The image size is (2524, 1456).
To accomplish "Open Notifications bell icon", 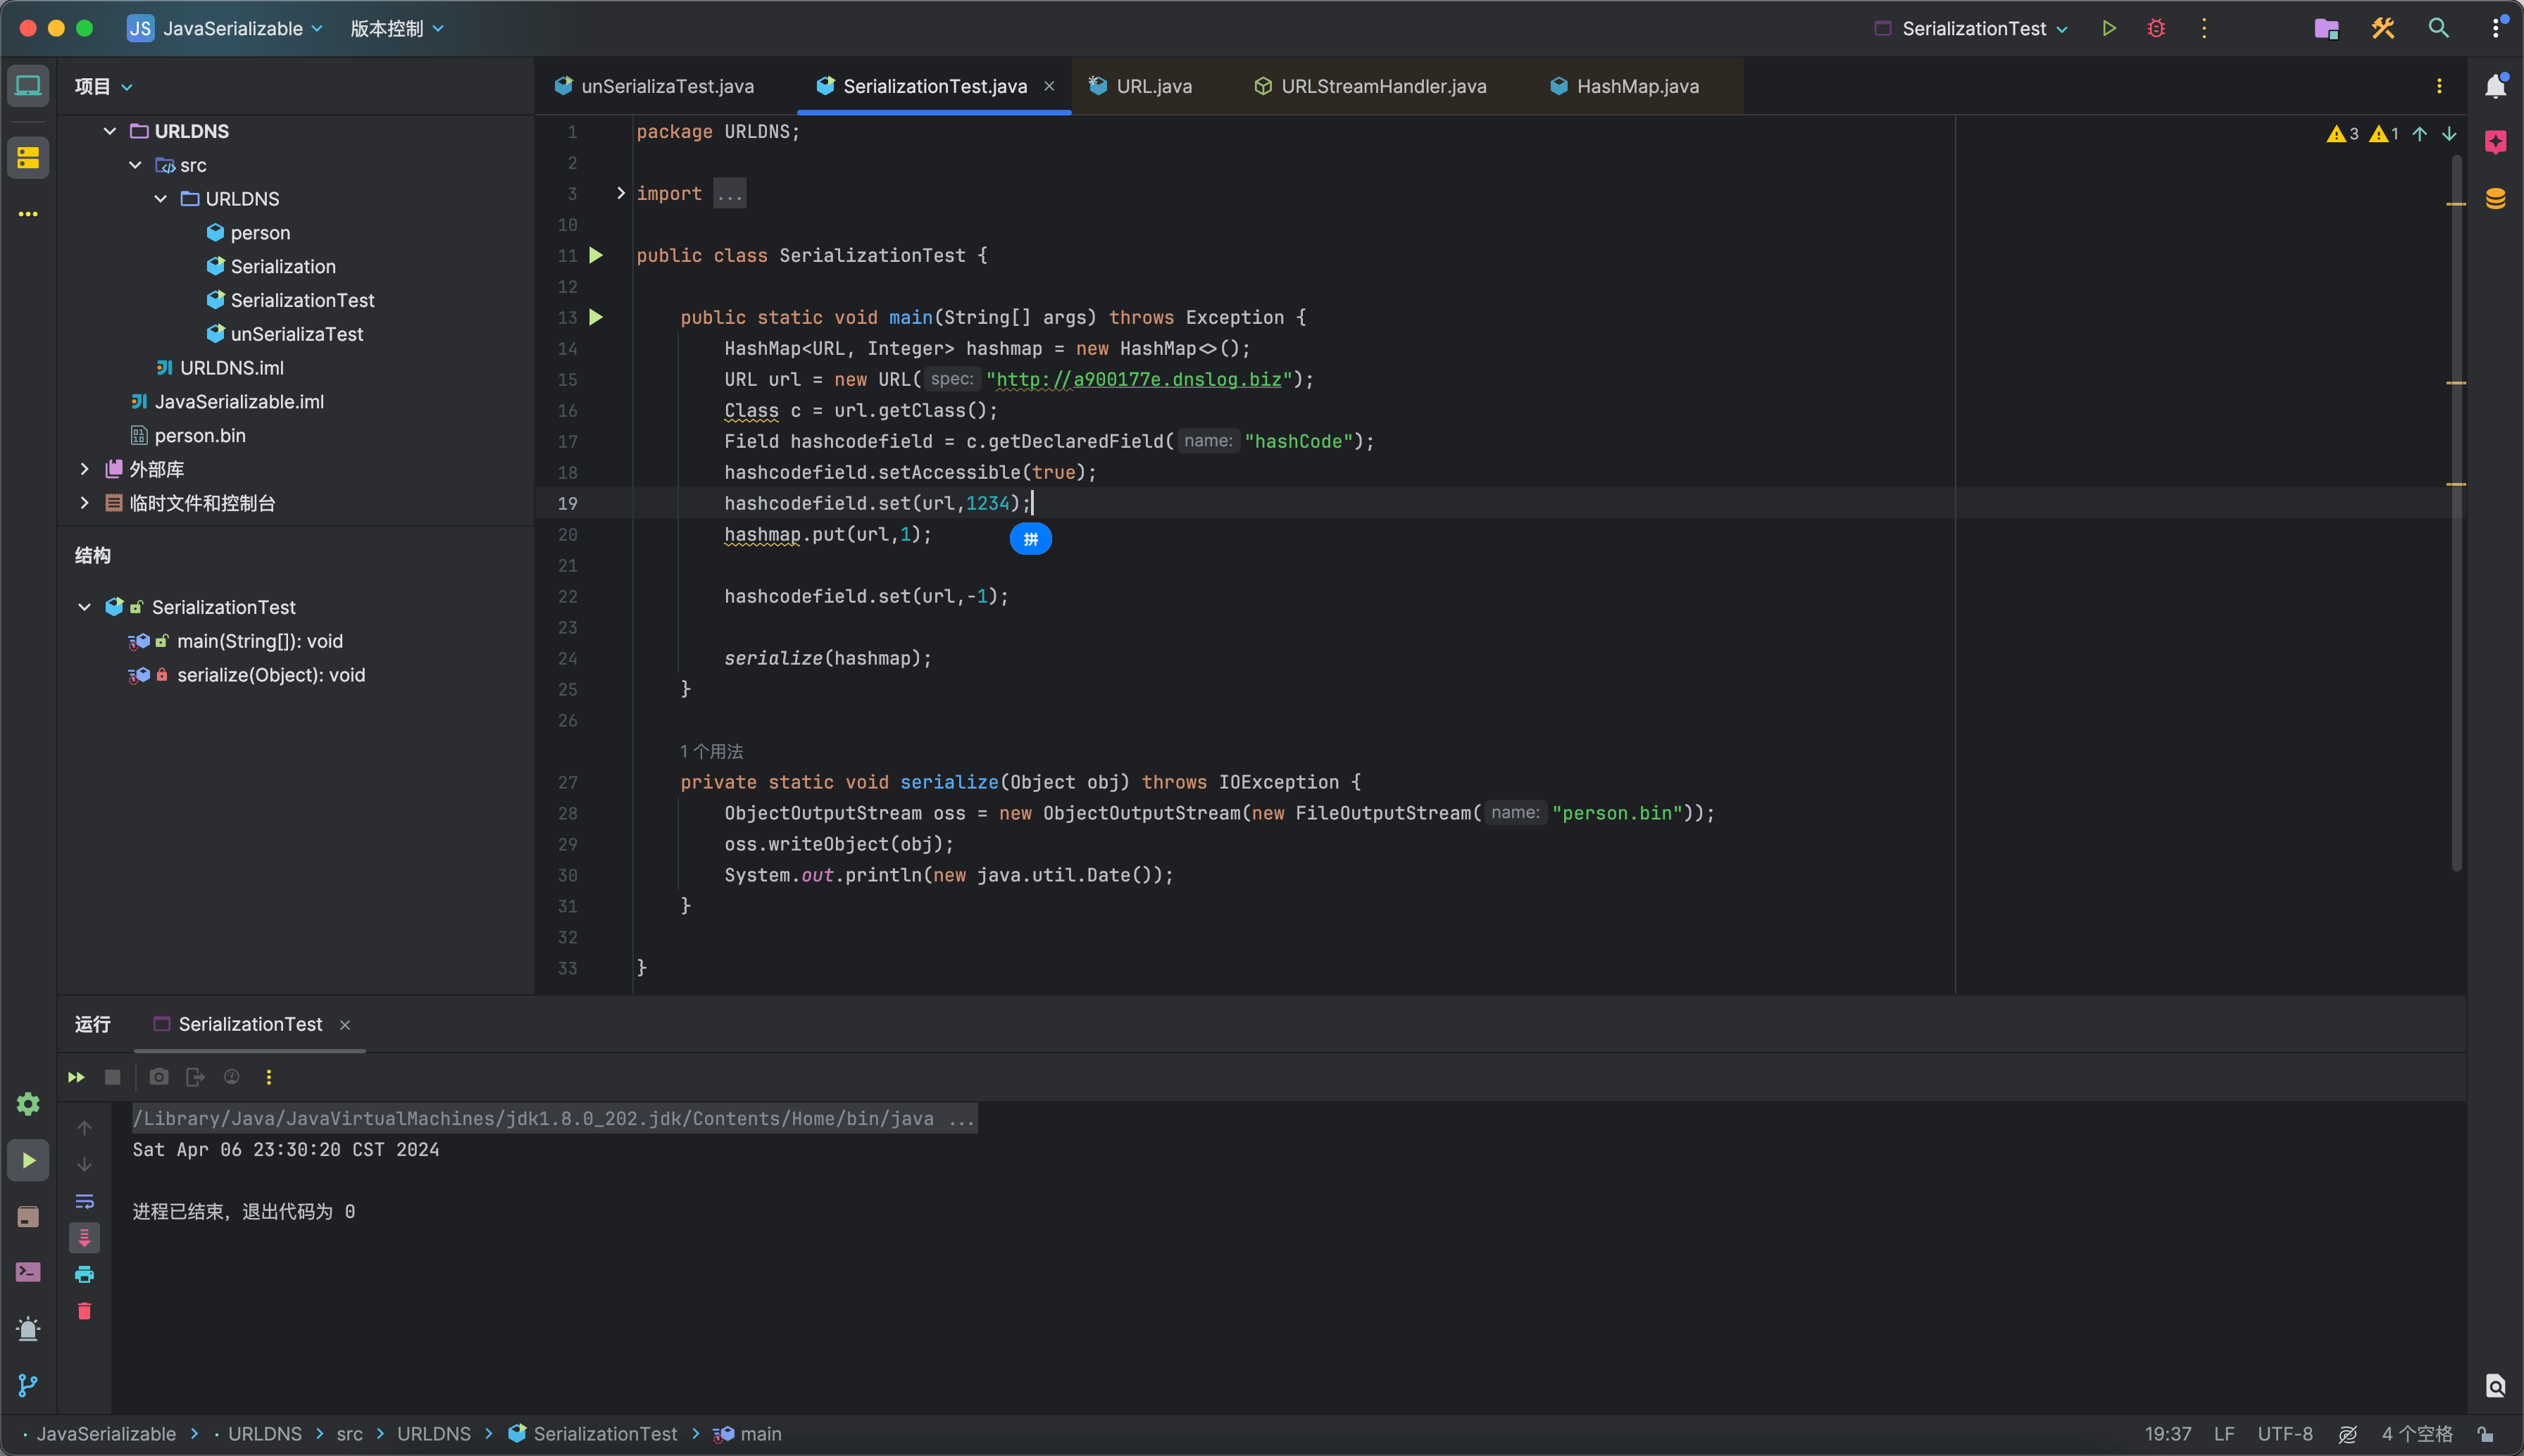I will 2496,86.
